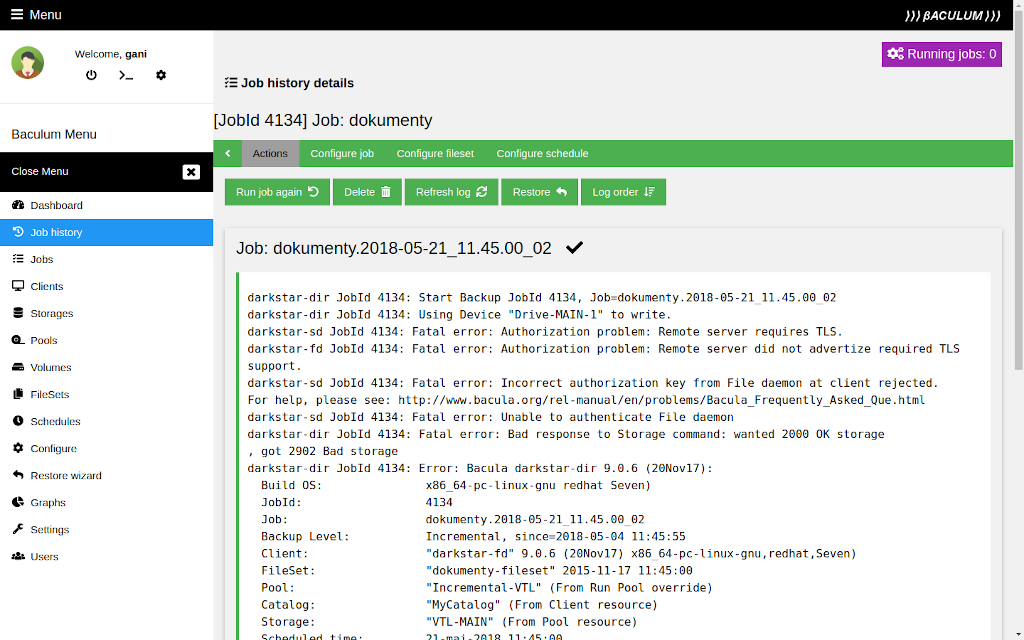This screenshot has width=1024, height=640.
Task: Launch Restore wizard from sidebar
Action: coord(106,475)
